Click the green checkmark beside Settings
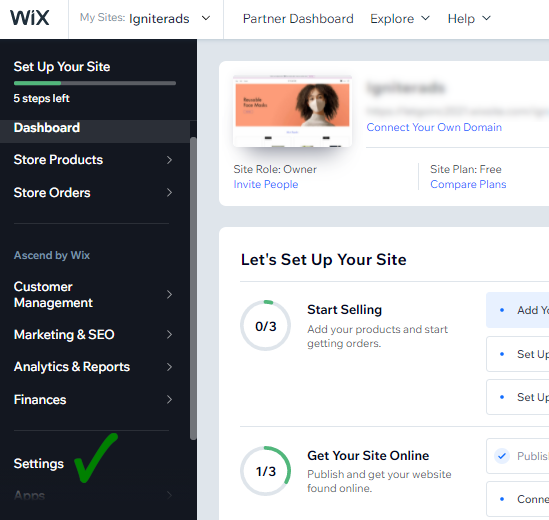549x520 pixels. point(96,458)
